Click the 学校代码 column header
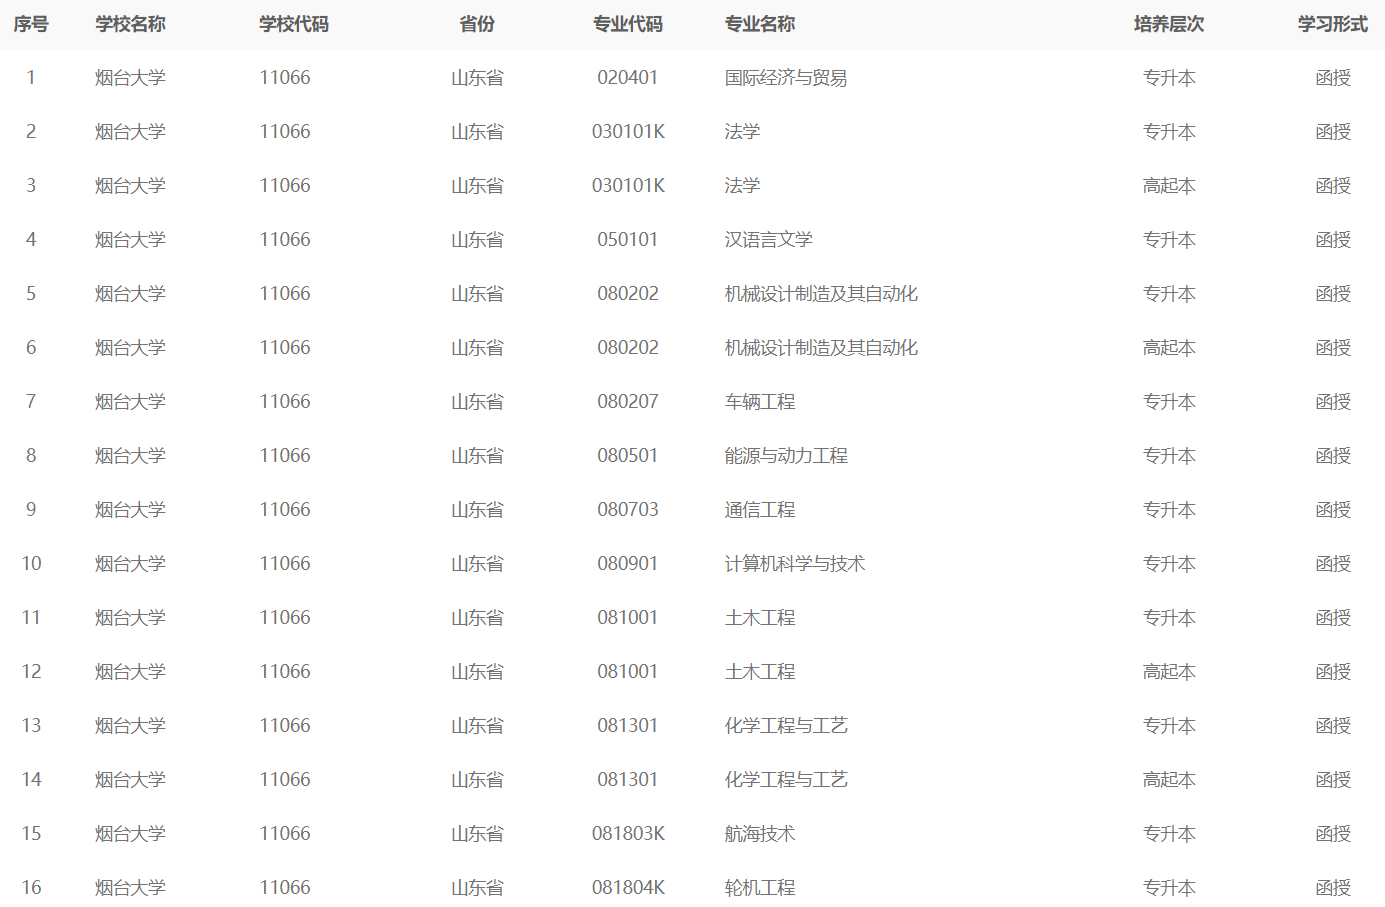 click(x=294, y=24)
